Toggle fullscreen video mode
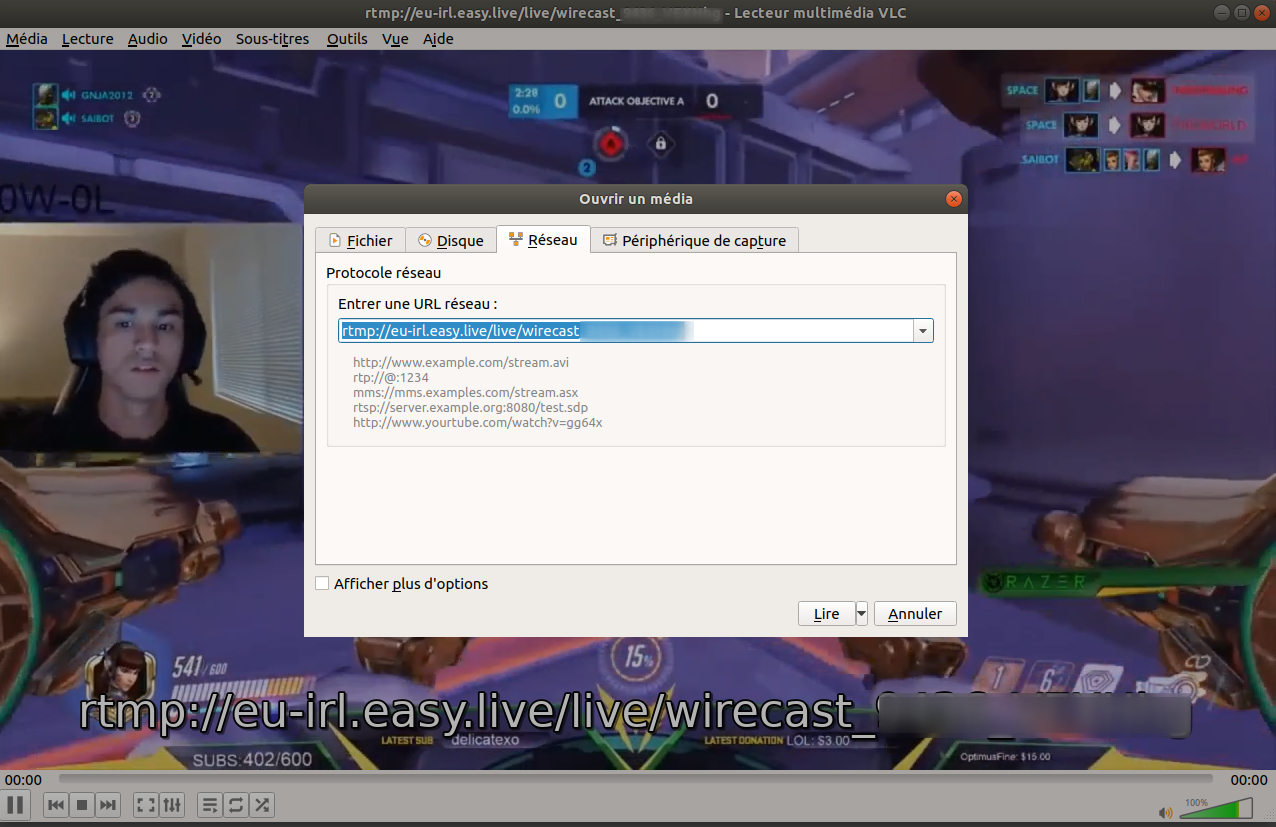Viewport: 1276px width, 827px height. pyautogui.click(x=146, y=804)
